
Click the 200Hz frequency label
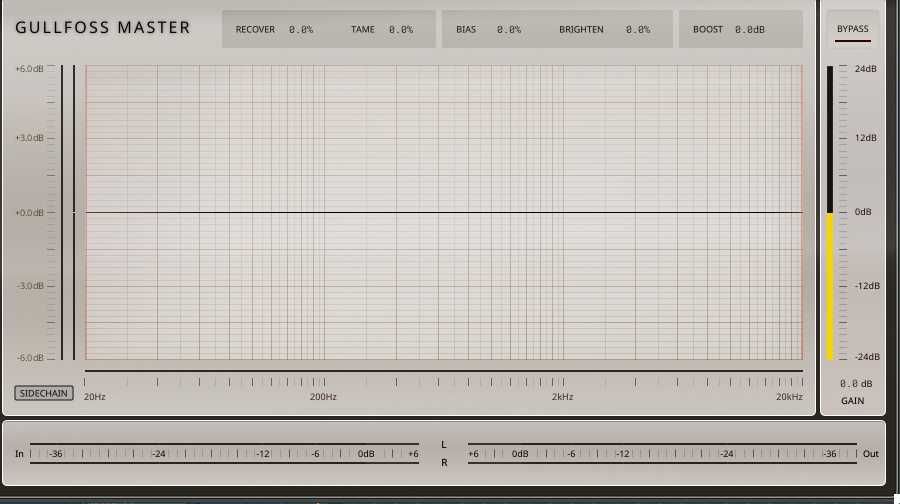pyautogui.click(x=323, y=397)
